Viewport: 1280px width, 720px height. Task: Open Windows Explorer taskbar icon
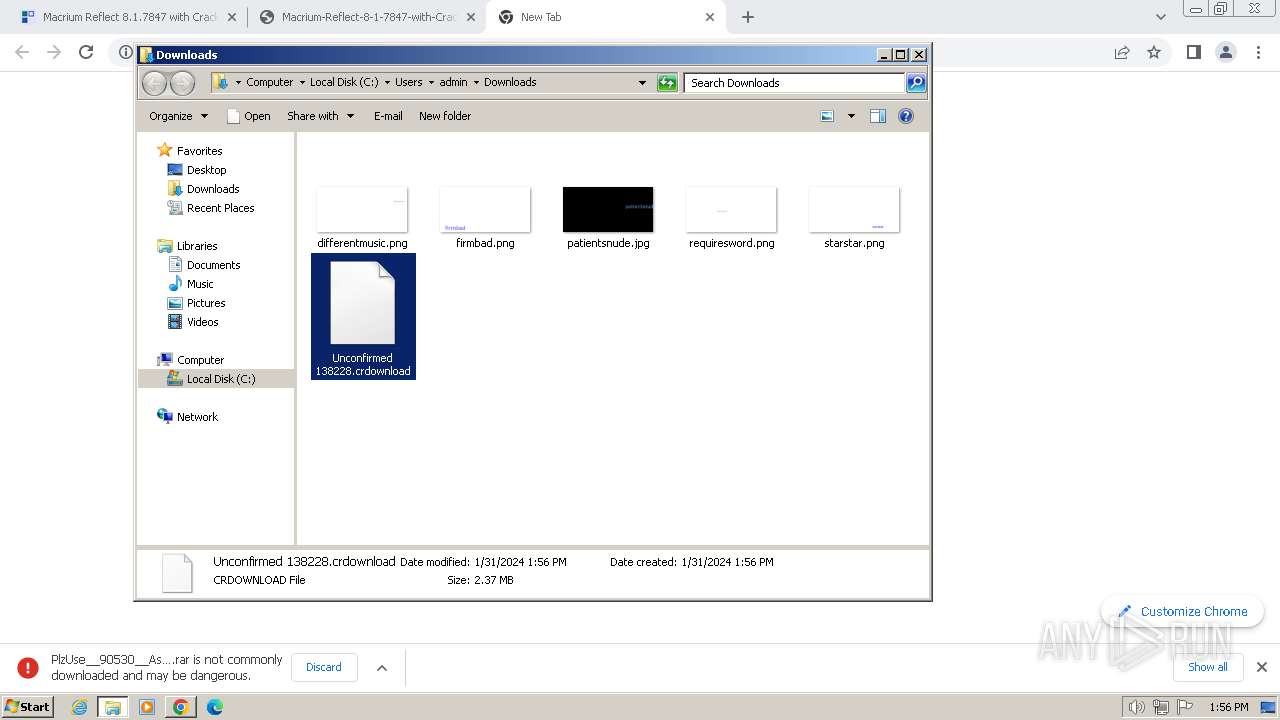113,707
